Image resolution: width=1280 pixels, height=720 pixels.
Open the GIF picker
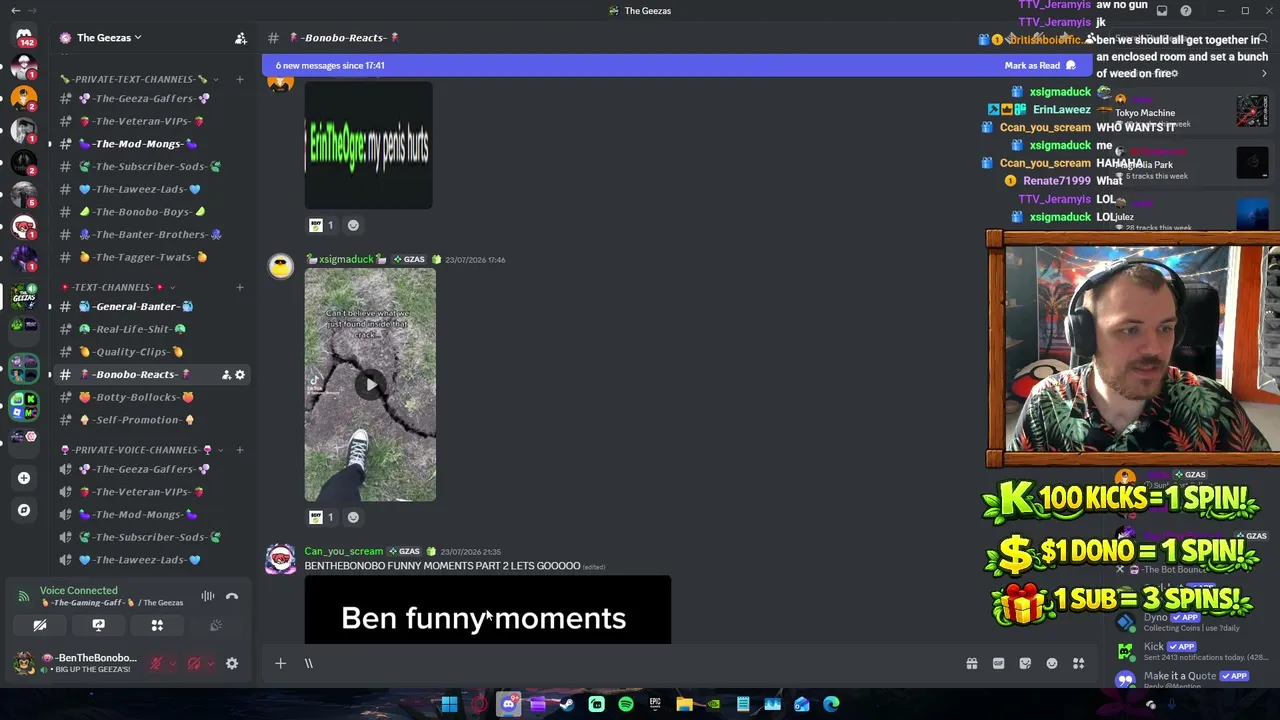998,663
